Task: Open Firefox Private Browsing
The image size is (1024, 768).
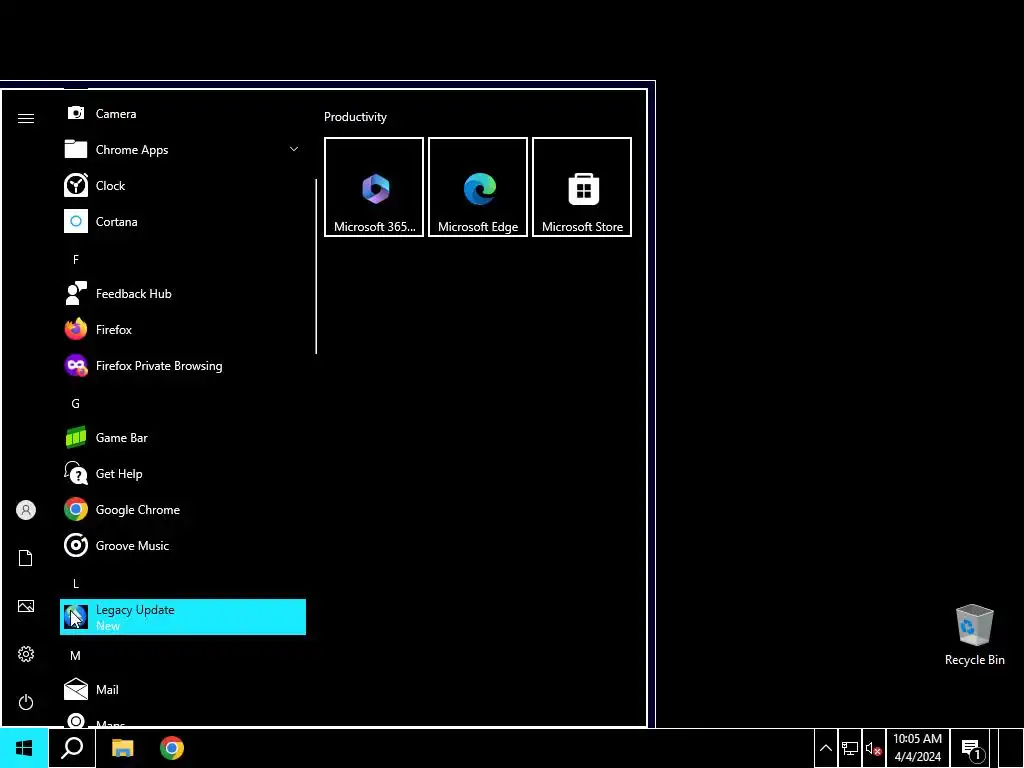Action: click(x=183, y=366)
